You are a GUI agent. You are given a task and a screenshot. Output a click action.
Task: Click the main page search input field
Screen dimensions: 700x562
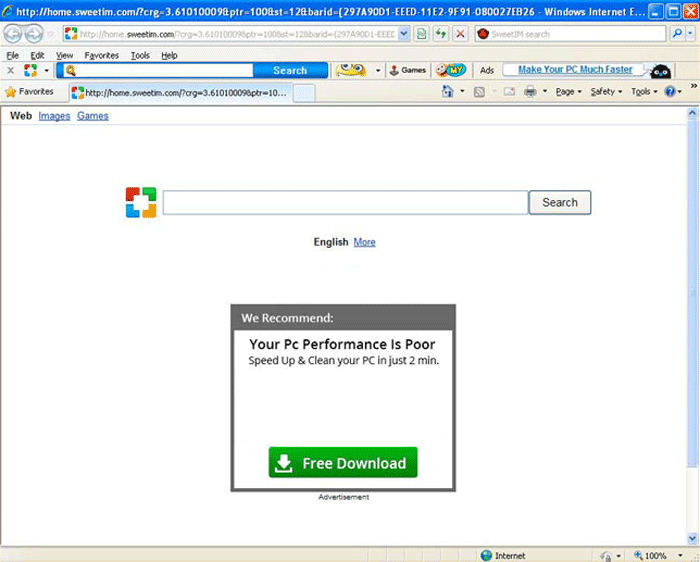[345, 203]
